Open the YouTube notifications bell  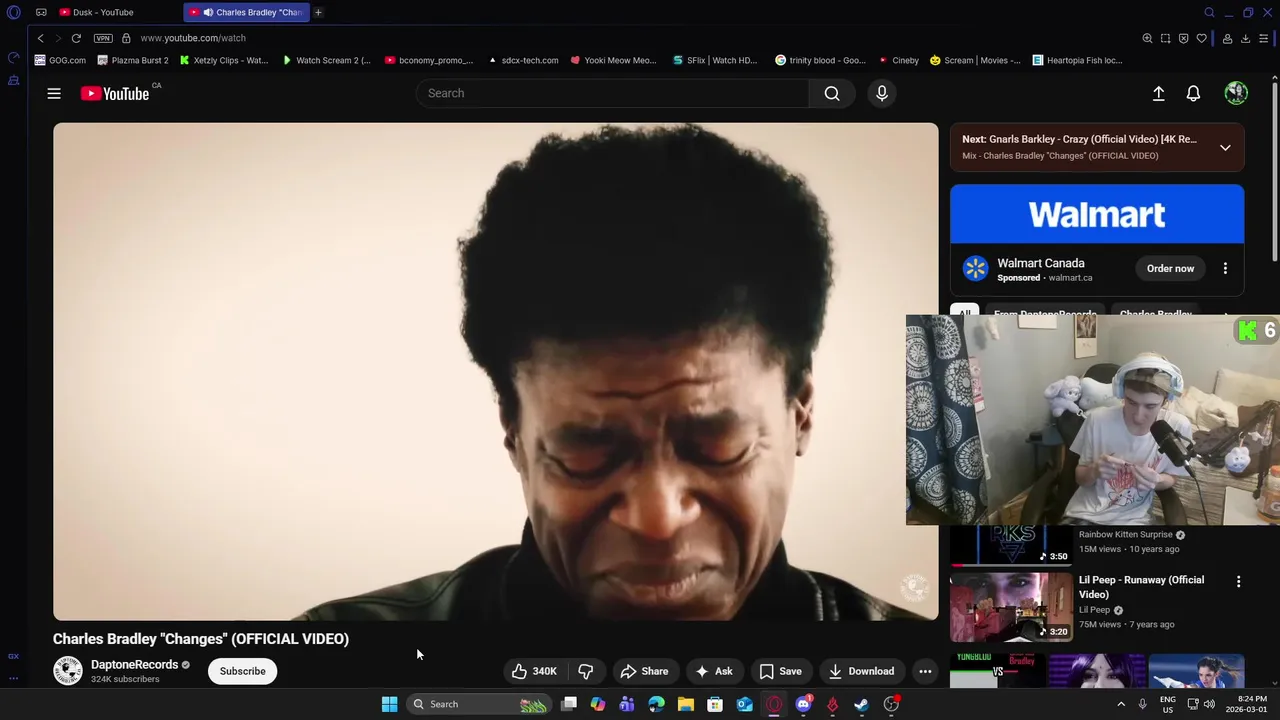1193,93
